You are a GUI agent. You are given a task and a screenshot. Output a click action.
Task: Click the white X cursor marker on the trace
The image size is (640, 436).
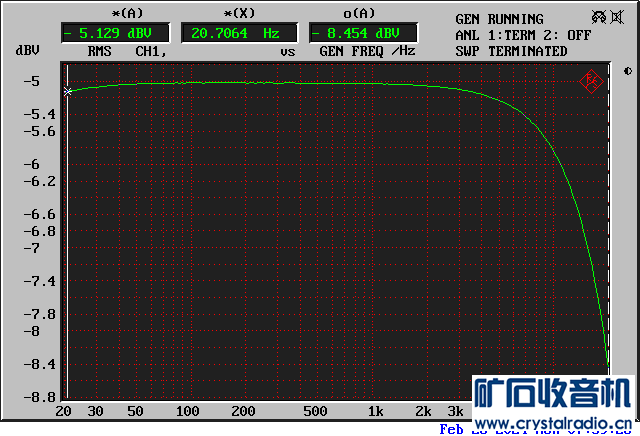click(68, 91)
